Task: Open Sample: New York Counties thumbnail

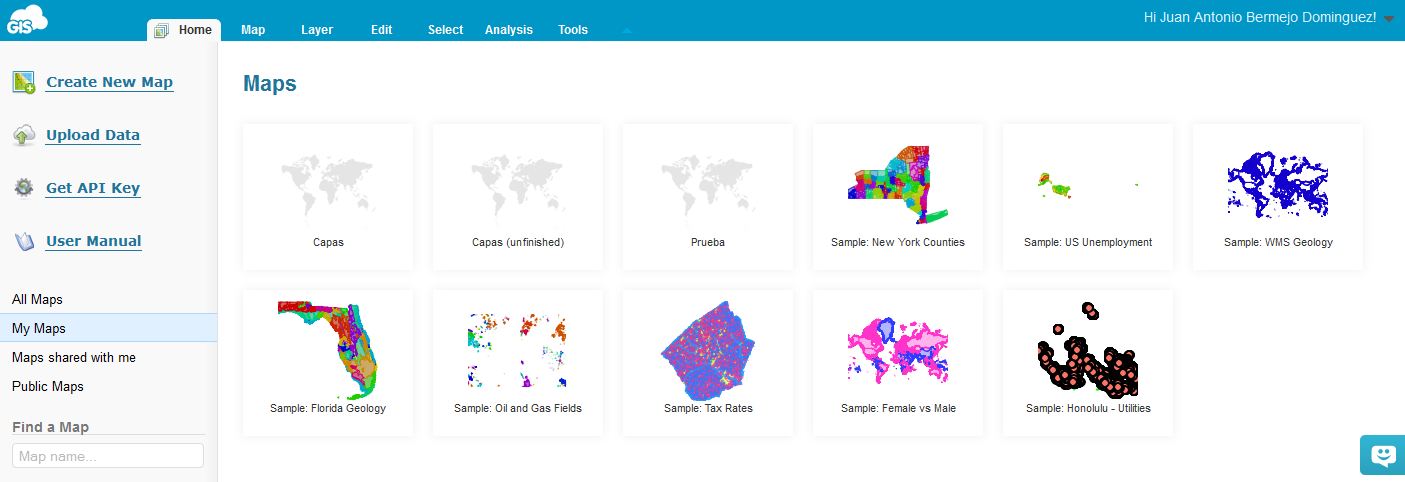Action: 897,184
